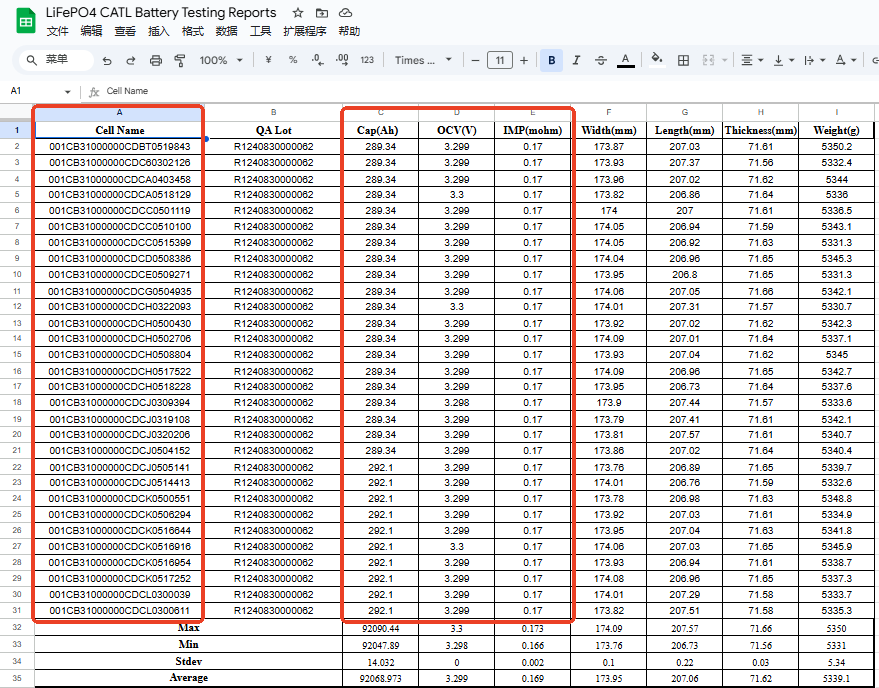879x688 pixels.
Task: Toggle italic formatting
Action: click(x=576, y=61)
